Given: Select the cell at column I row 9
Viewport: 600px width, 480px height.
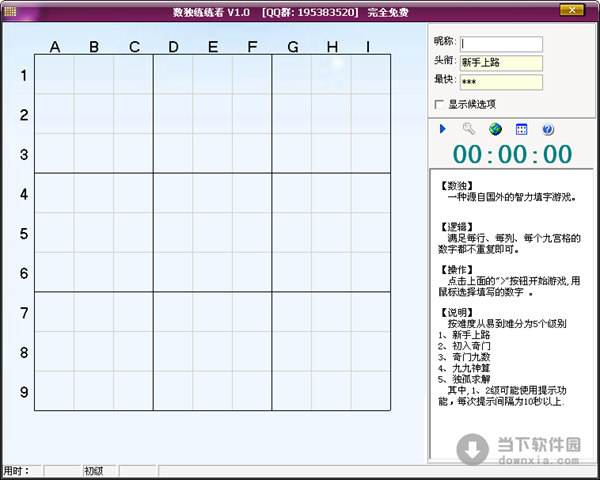Looking at the screenshot, I should 370,390.
